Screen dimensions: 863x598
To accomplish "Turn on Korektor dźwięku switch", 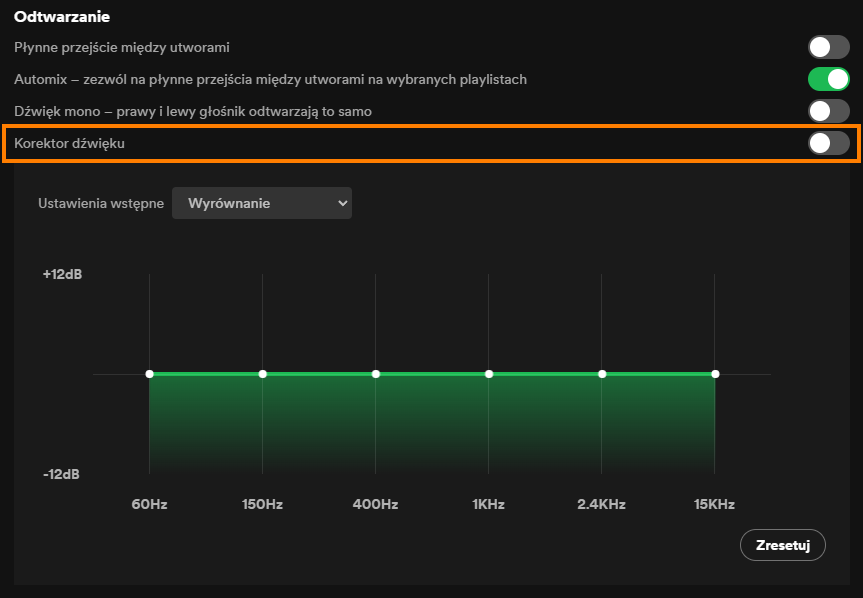I will click(x=828, y=143).
